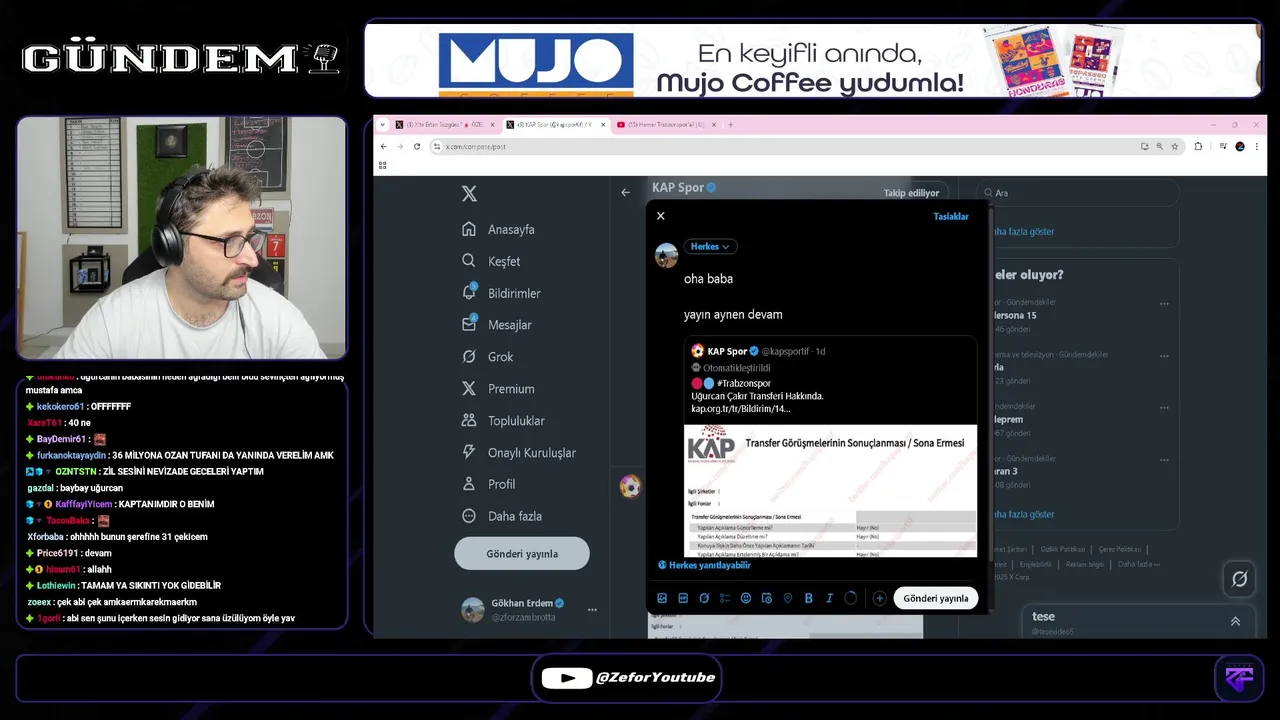This screenshot has height=720, width=1280.
Task: Click the Takip ediliyor button
Action: [911, 193]
